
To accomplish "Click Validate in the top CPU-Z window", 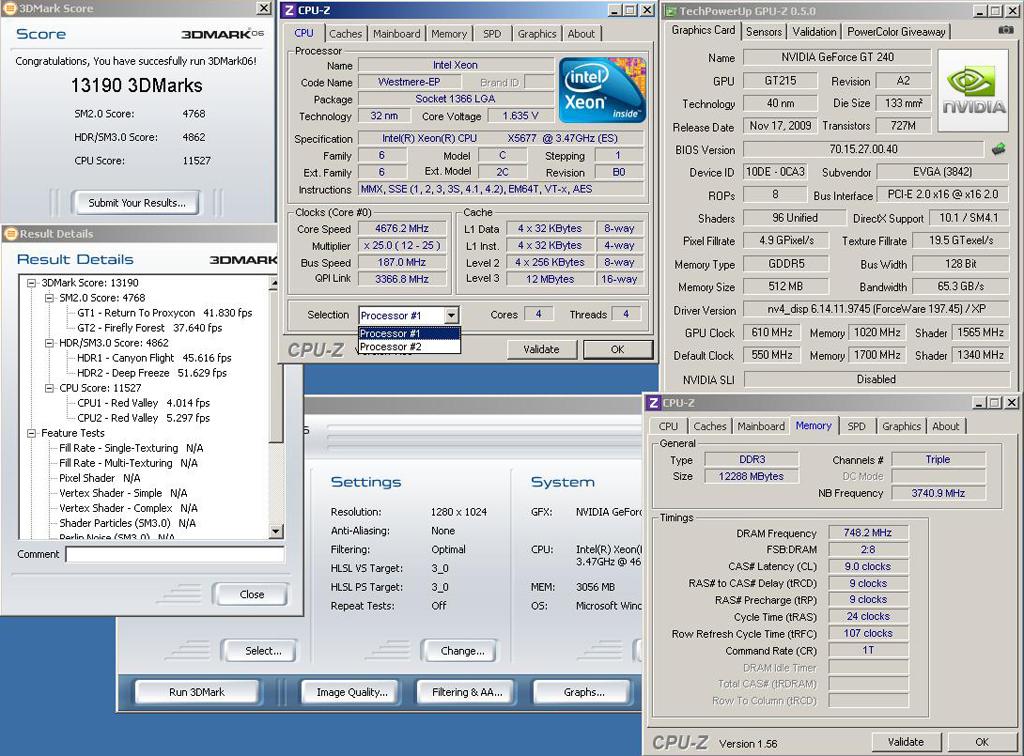I will tap(541, 349).
